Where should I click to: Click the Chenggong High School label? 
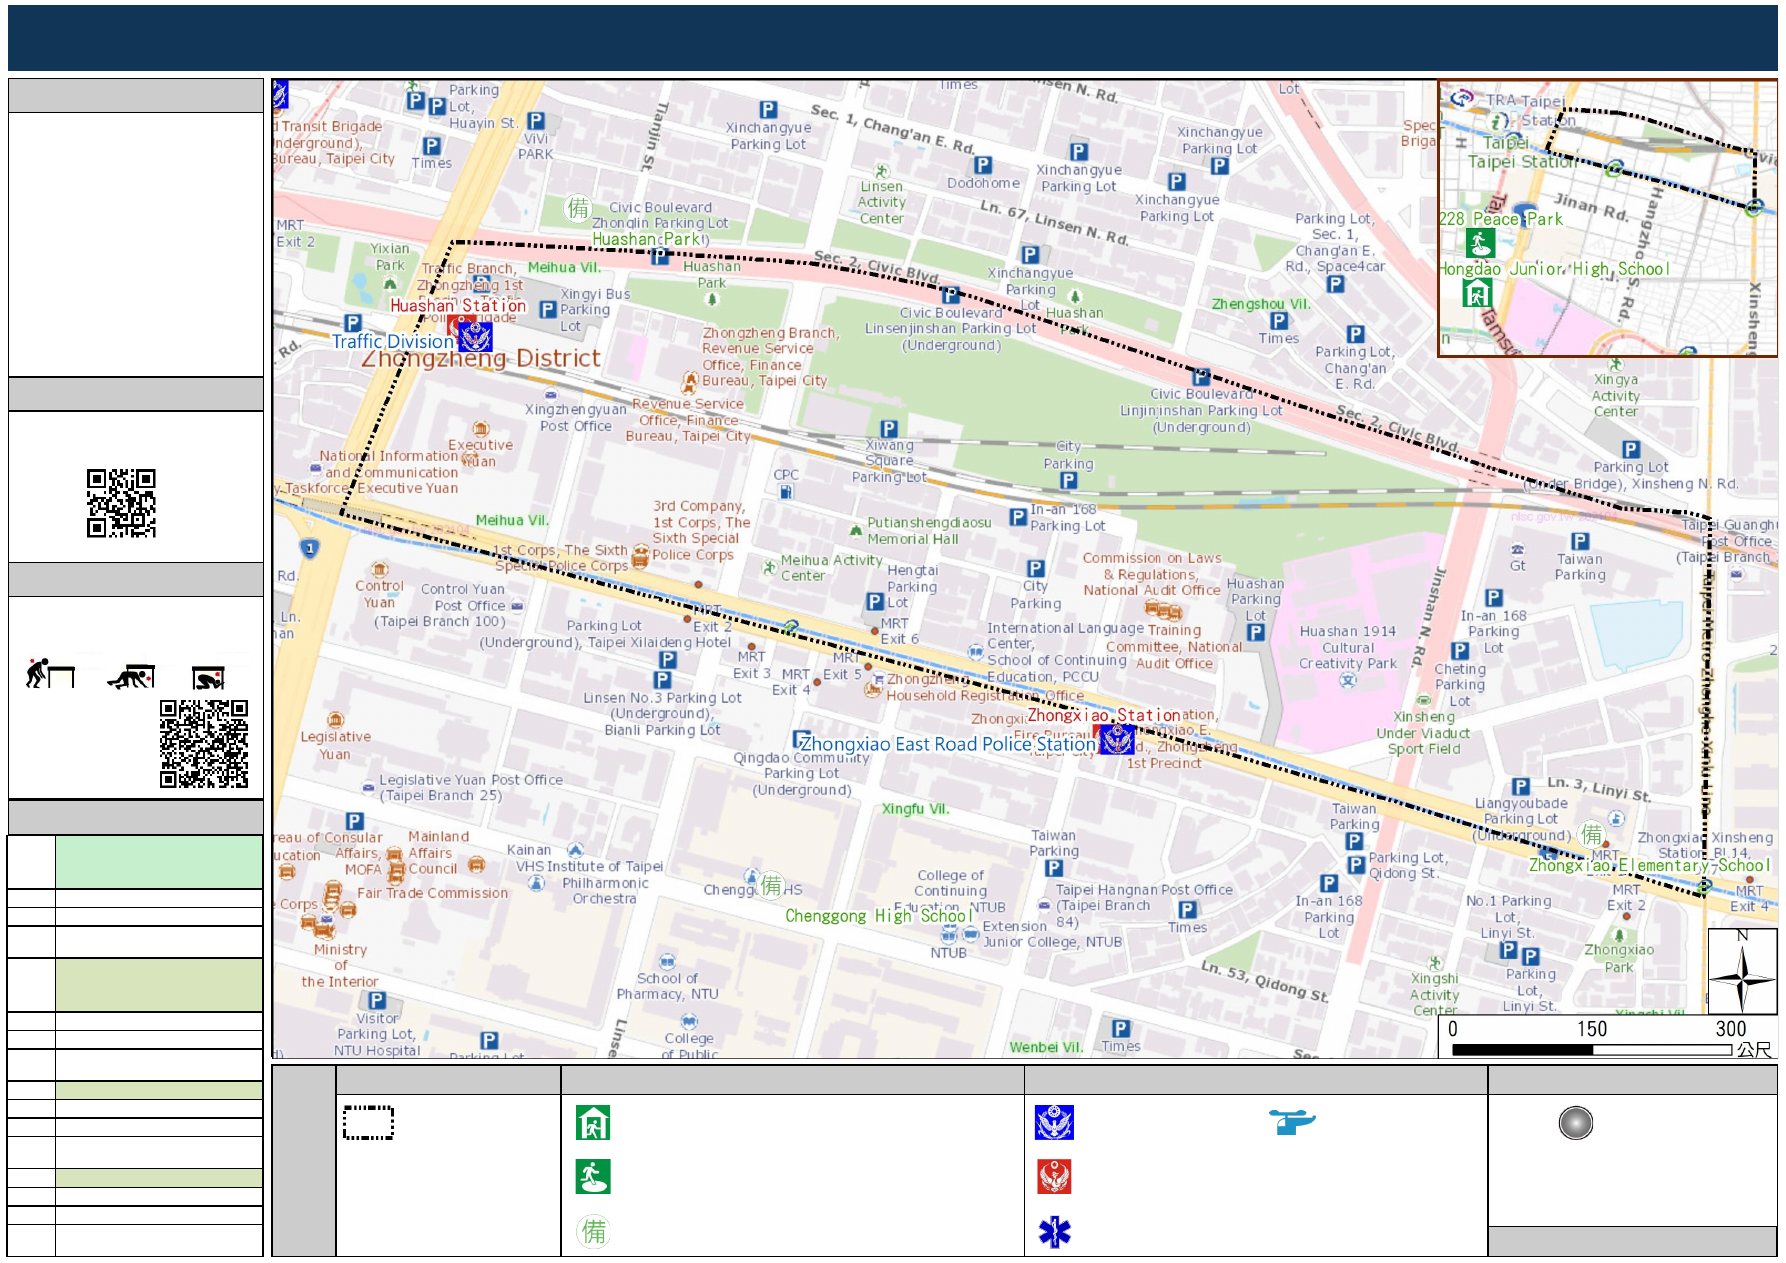(879, 916)
